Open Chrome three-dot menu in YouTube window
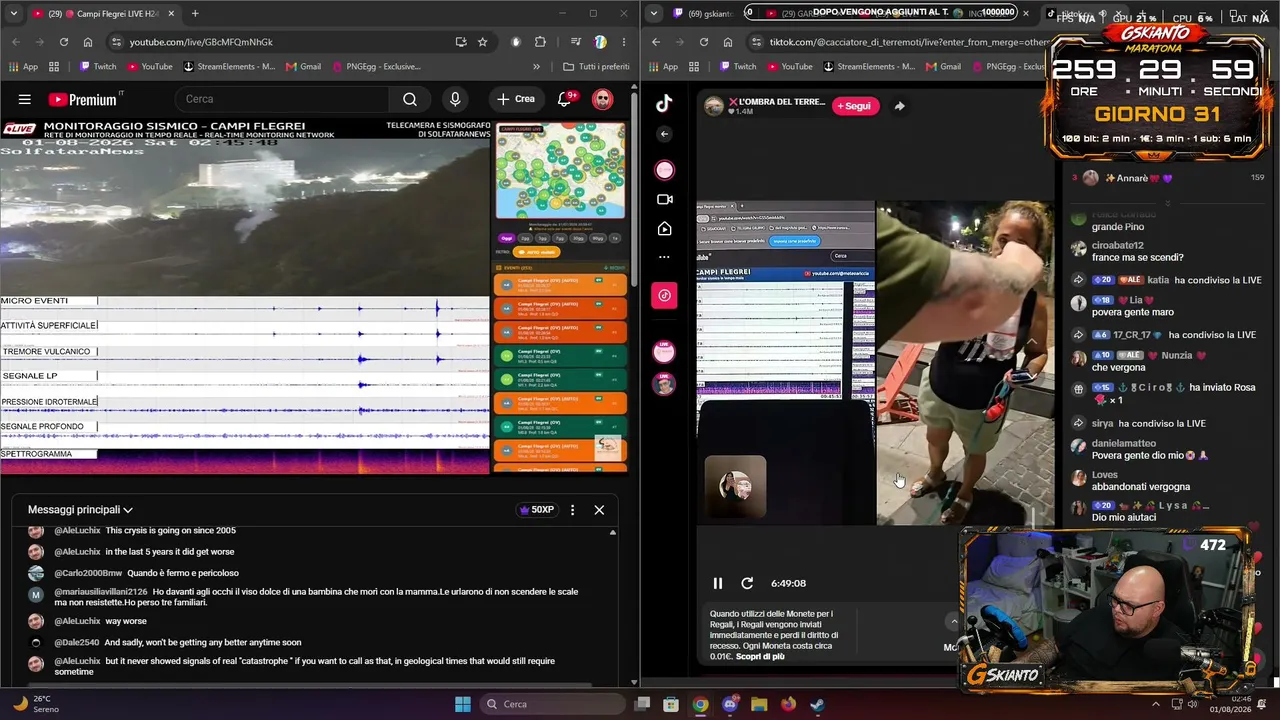Screen dimensions: 1280x720 622,42
